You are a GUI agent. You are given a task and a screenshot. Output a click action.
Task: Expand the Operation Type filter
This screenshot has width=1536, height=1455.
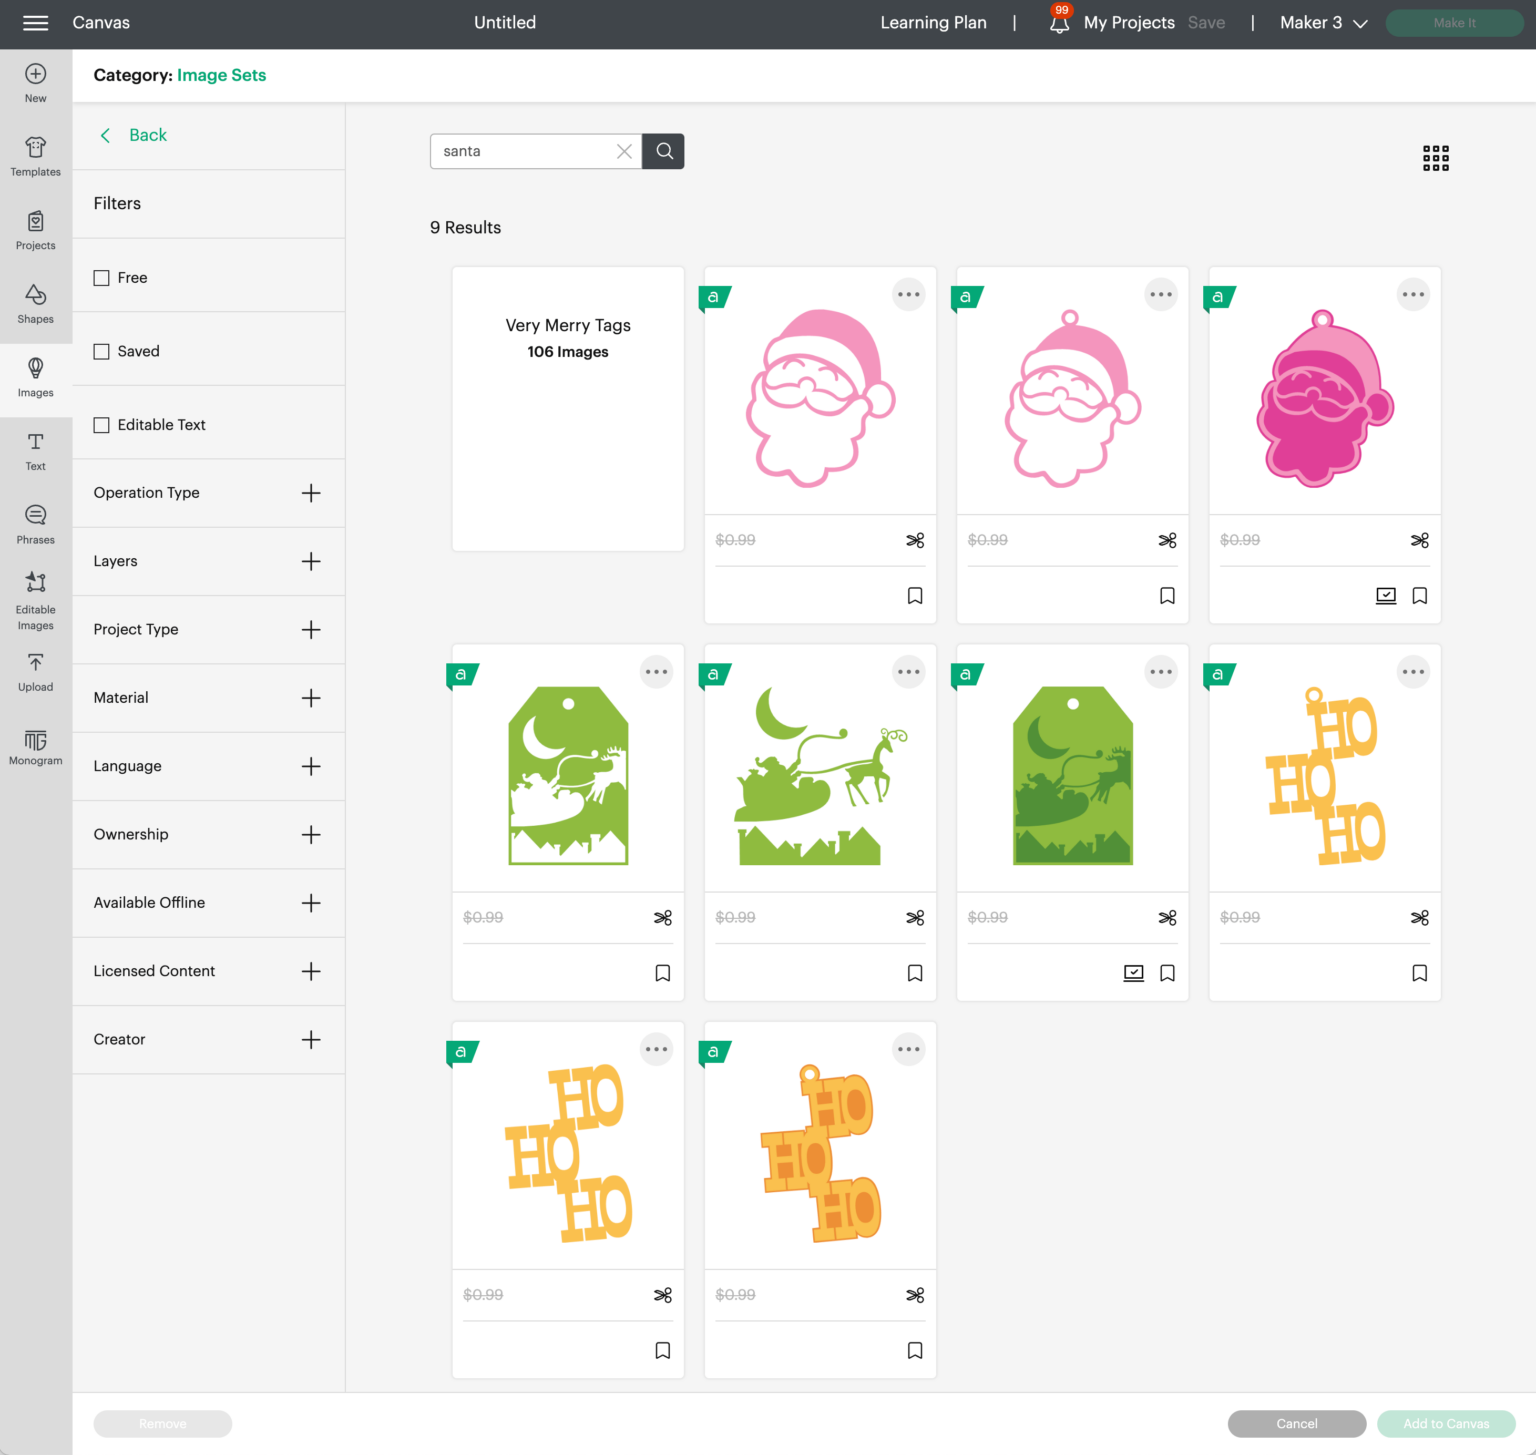tap(311, 493)
